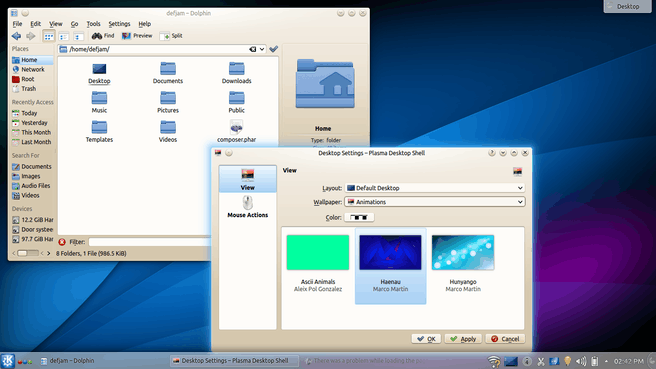
Task: Open the KDE application launcher
Action: pos(8,361)
